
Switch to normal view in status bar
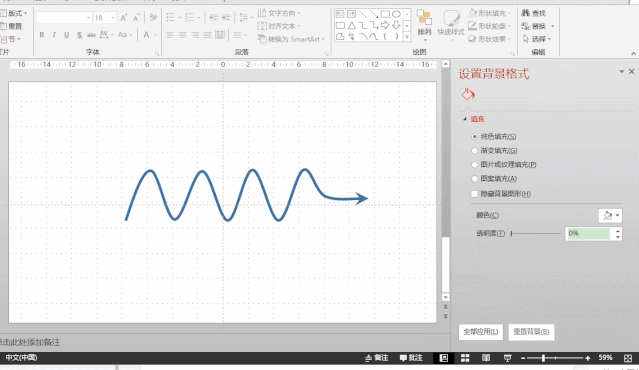point(444,358)
